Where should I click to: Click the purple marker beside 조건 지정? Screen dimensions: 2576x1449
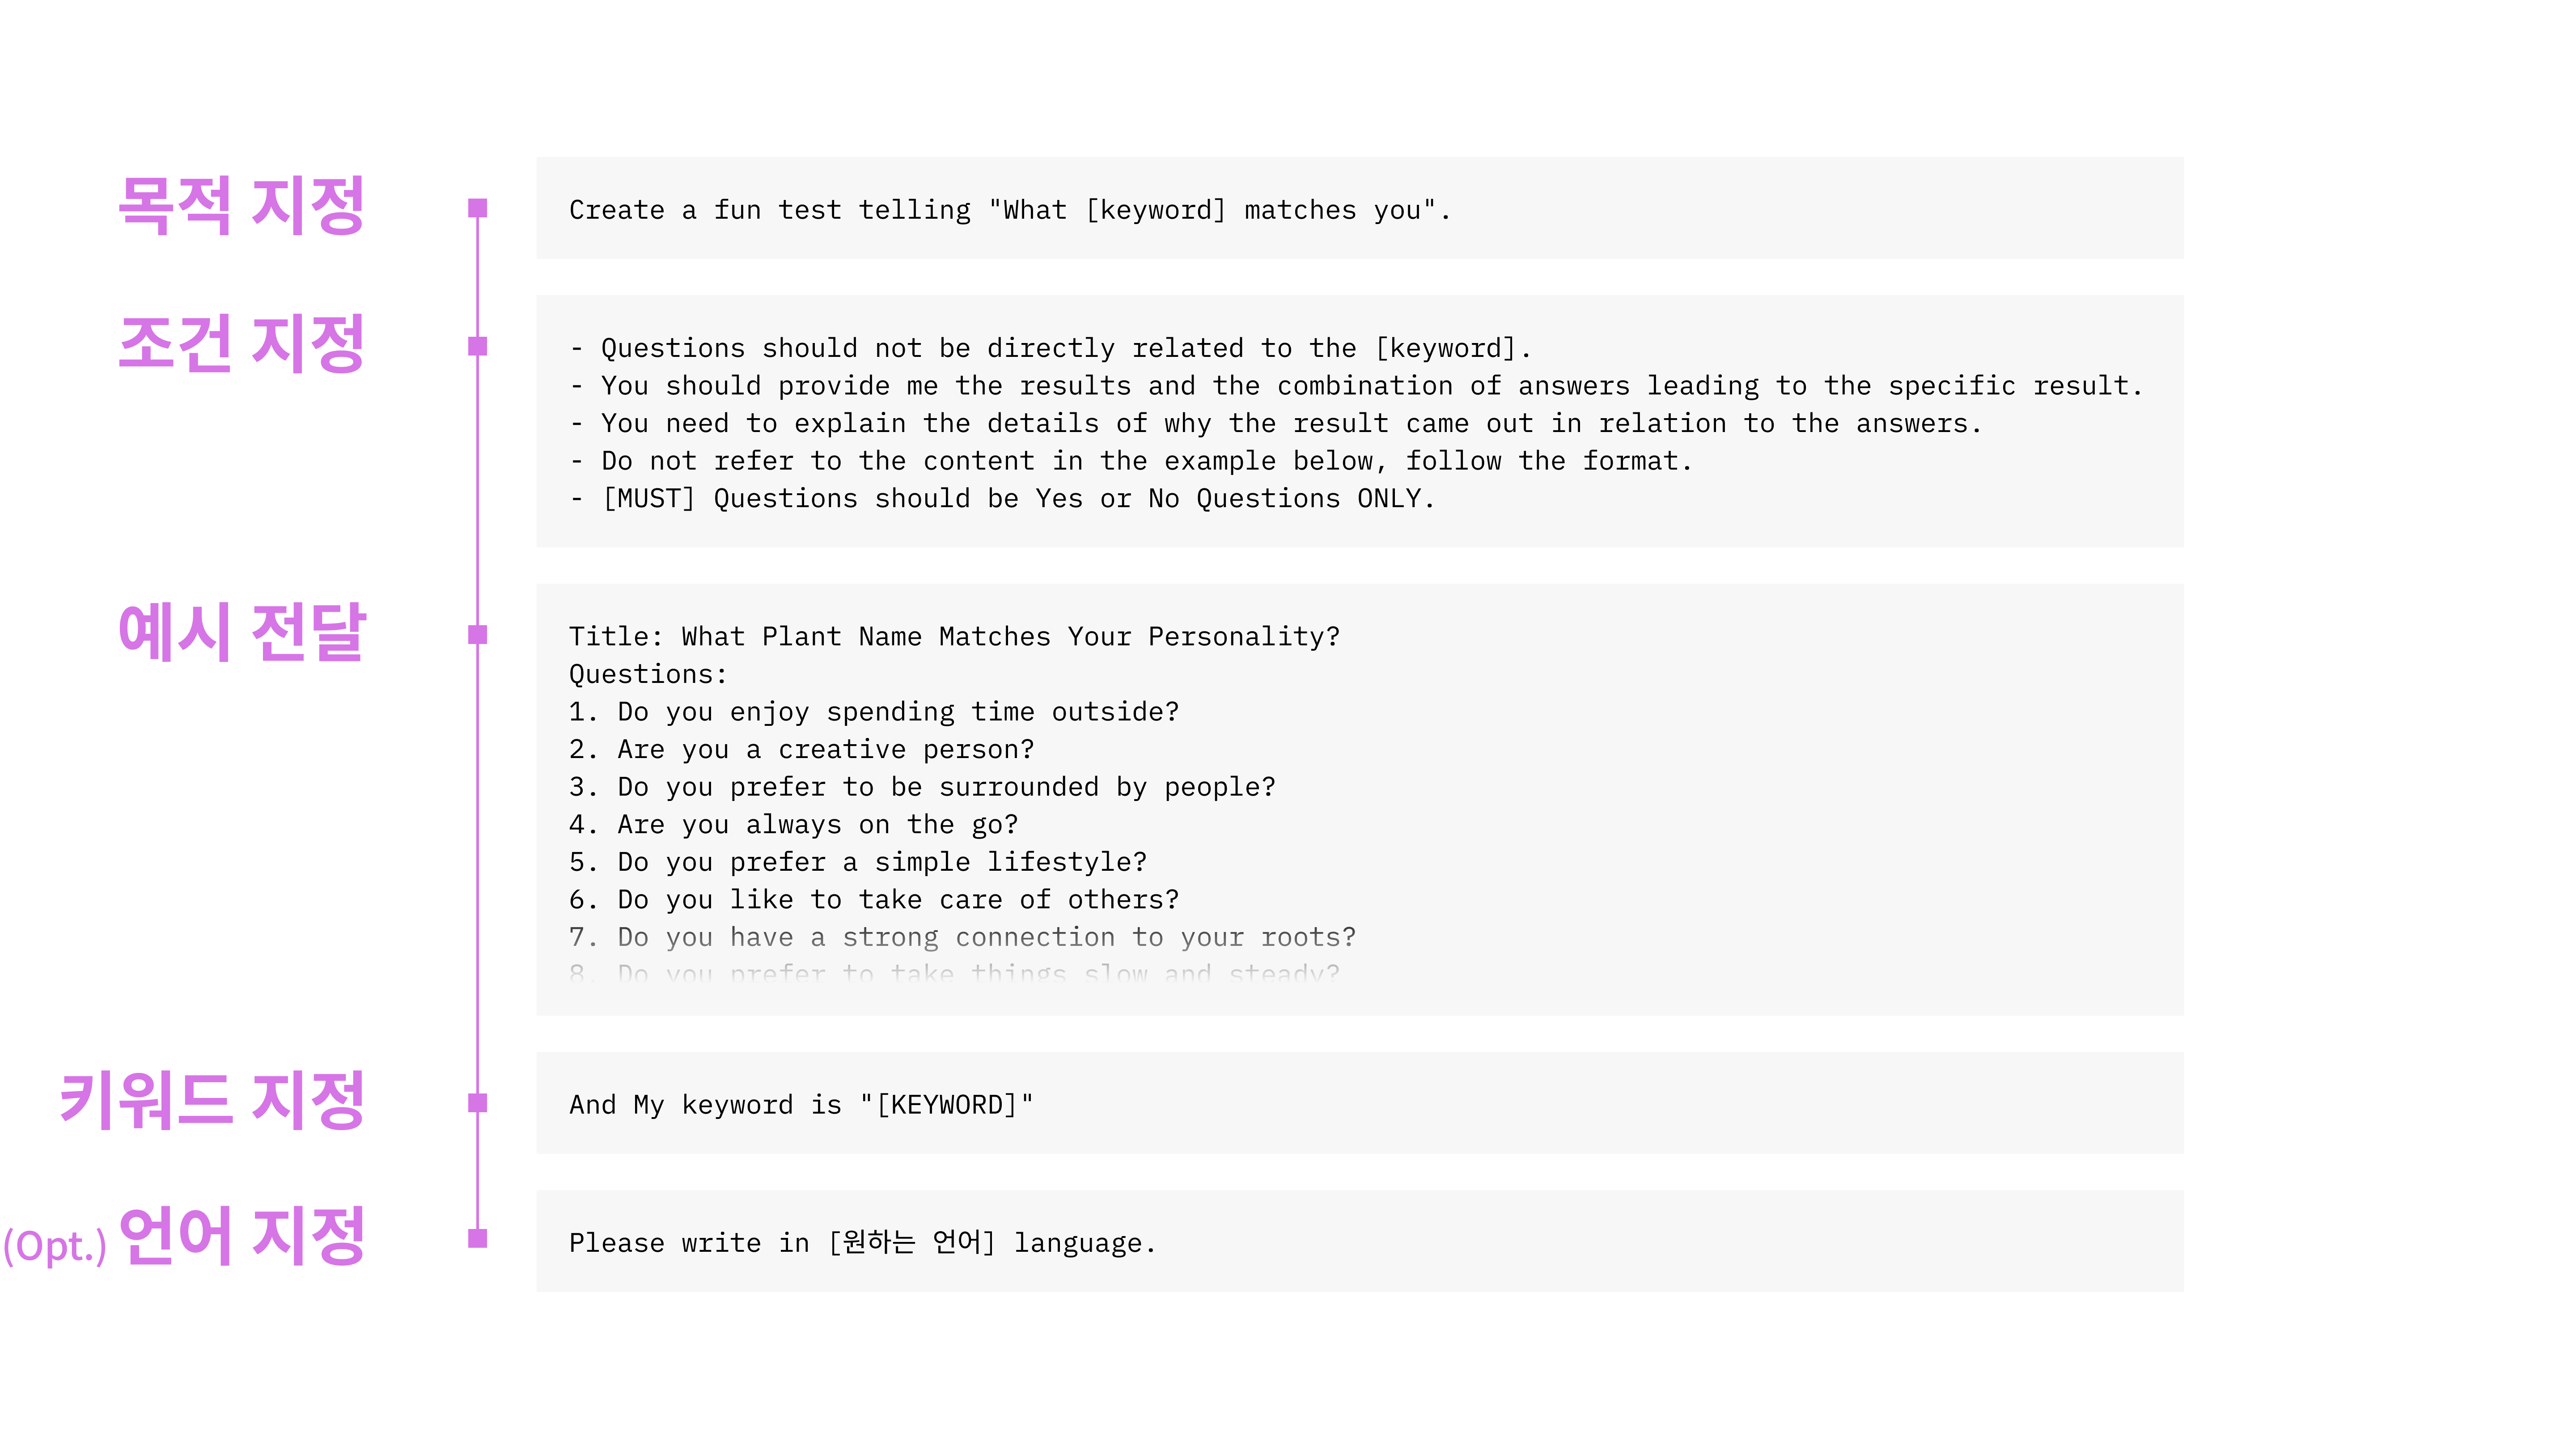[x=478, y=346]
